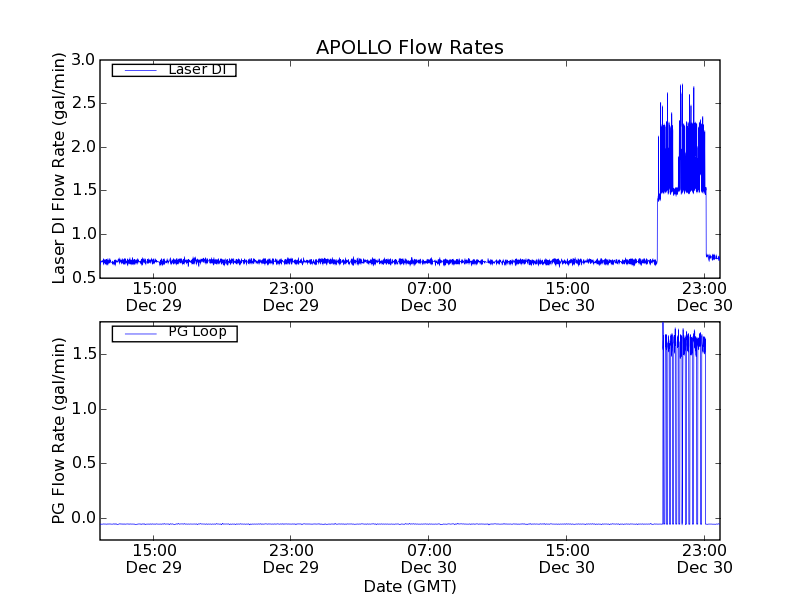Click 15:00 Dec 29 tick under PG Loop chart
The width and height of the screenshot is (800, 600).
154,558
